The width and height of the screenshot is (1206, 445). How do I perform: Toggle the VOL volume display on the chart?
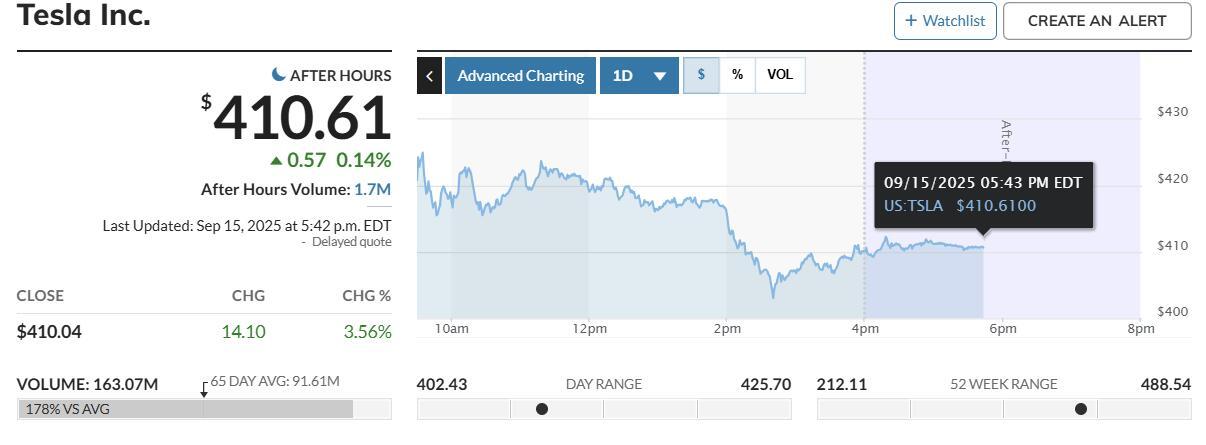(x=780, y=75)
